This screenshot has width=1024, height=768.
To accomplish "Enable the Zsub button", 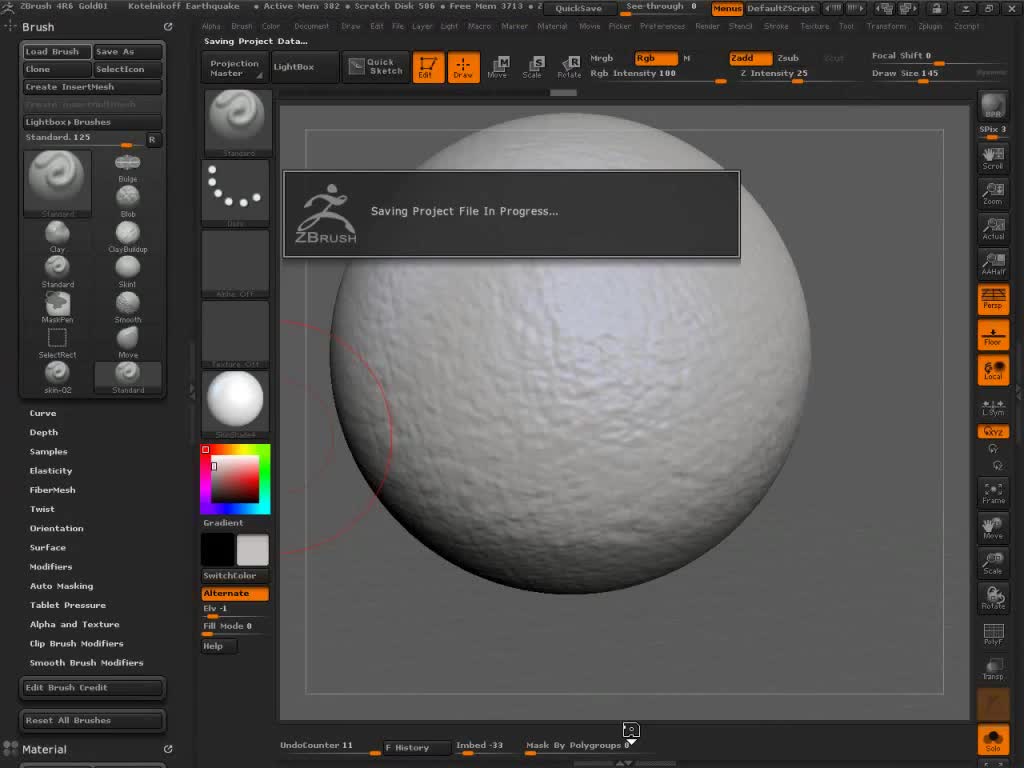I will click(x=788, y=58).
